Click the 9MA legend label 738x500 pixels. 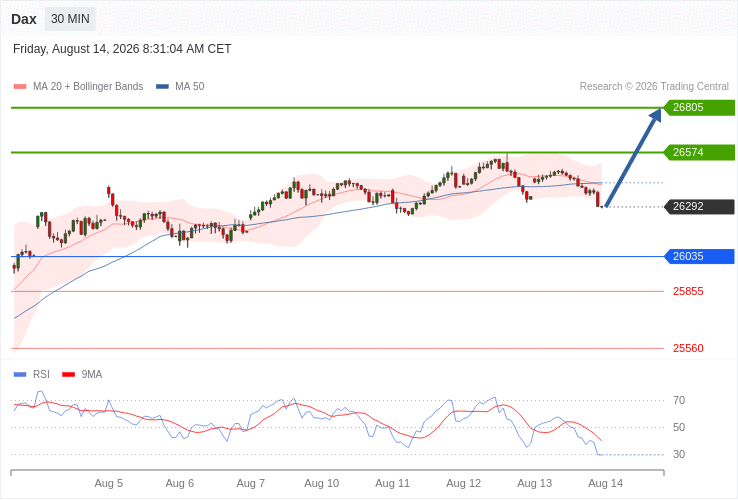pyautogui.click(x=92, y=375)
